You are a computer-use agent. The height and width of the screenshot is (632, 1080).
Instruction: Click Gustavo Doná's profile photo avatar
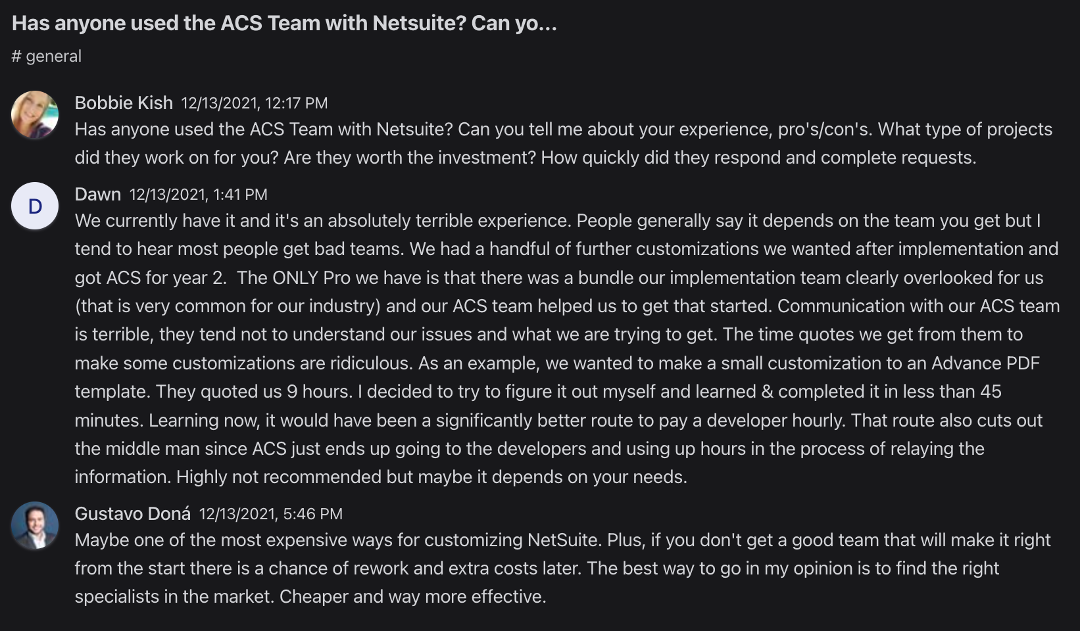(35, 526)
